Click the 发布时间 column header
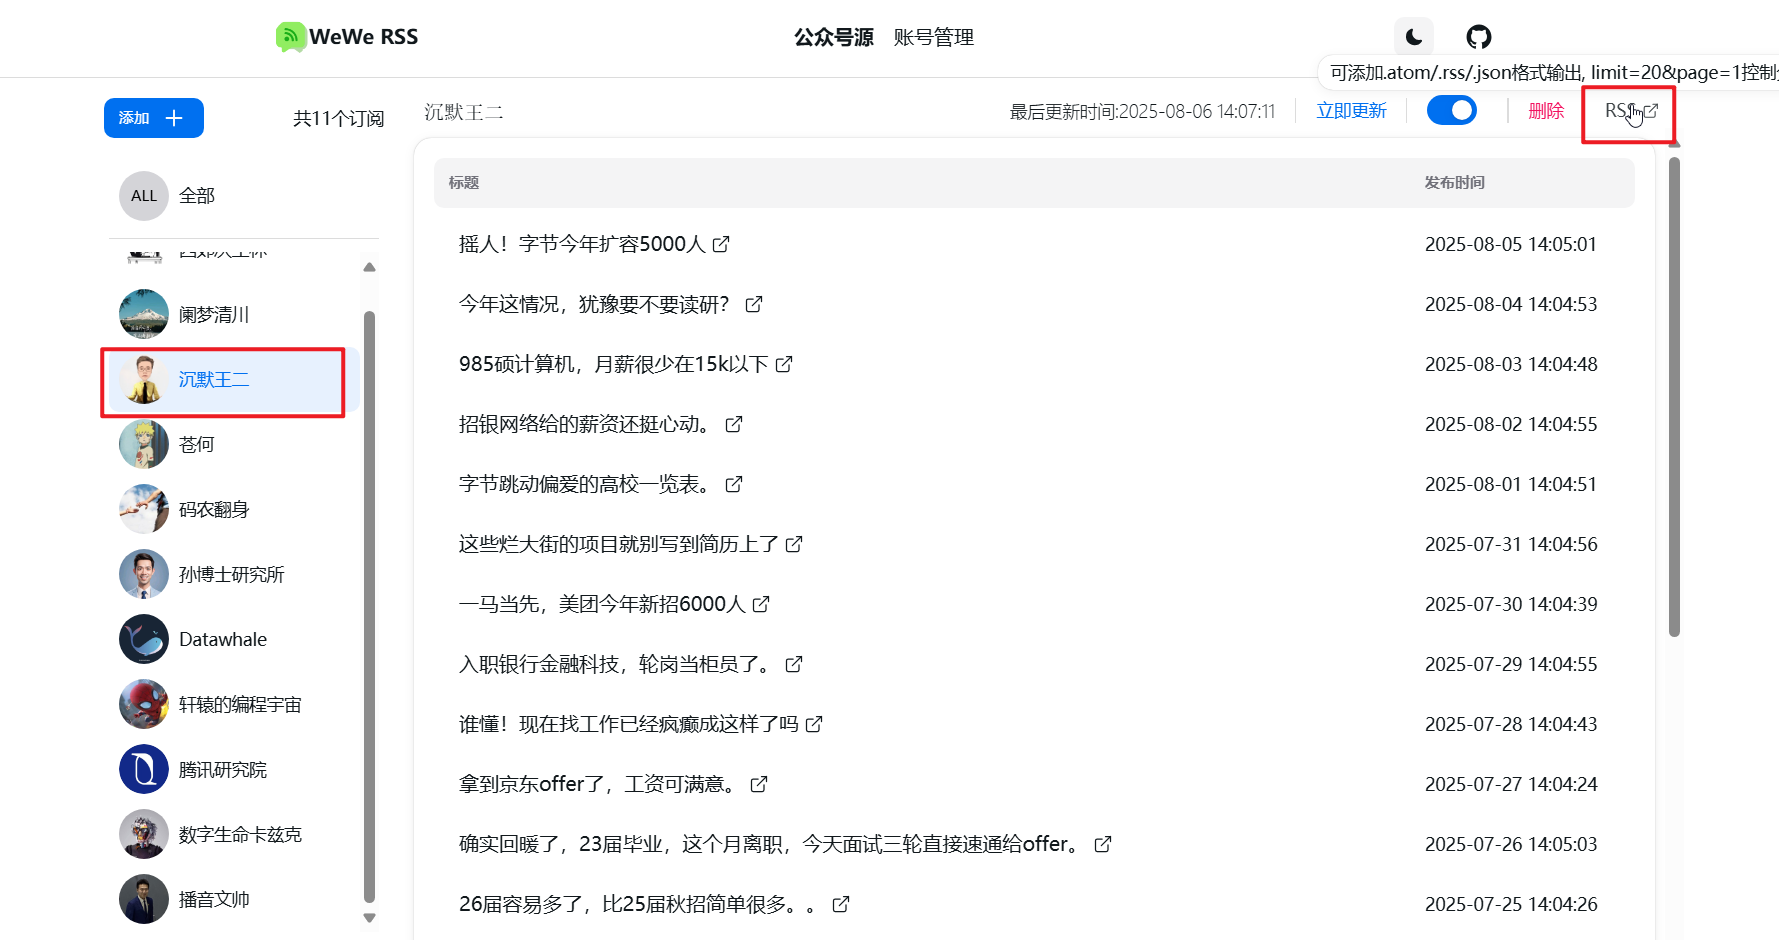 (1454, 182)
